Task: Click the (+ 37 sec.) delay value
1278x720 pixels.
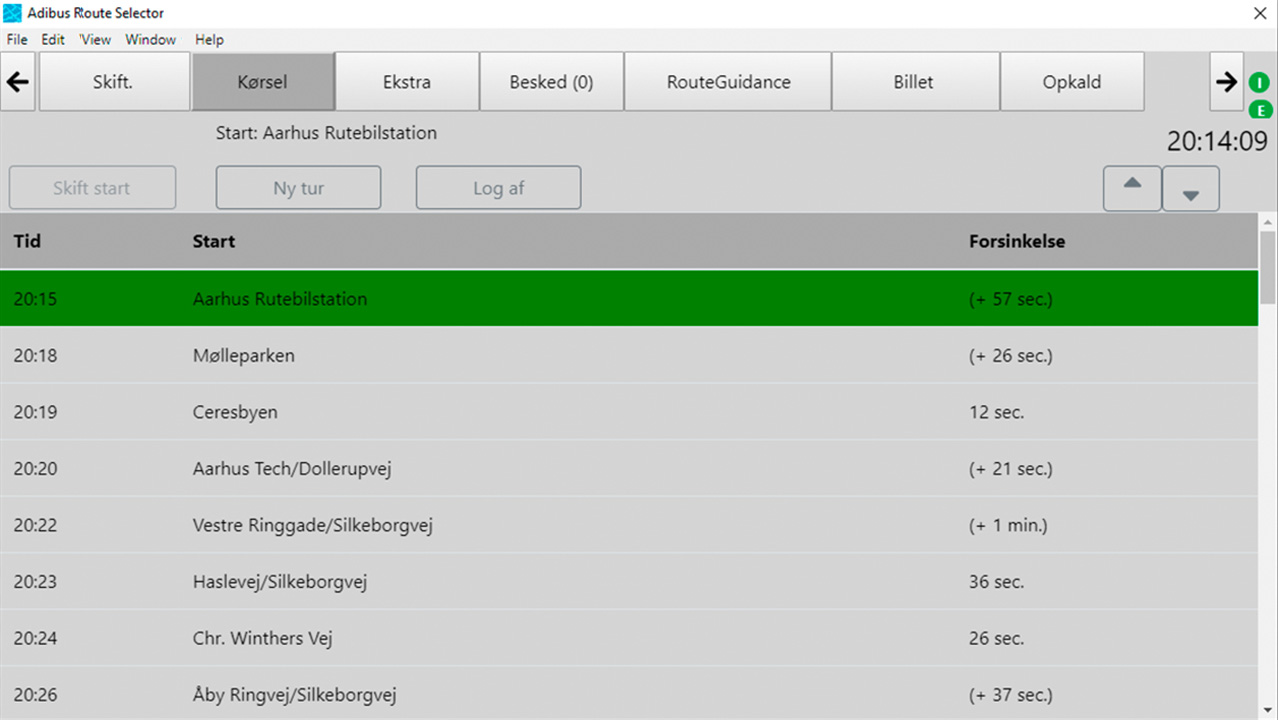Action: pos(1011,694)
